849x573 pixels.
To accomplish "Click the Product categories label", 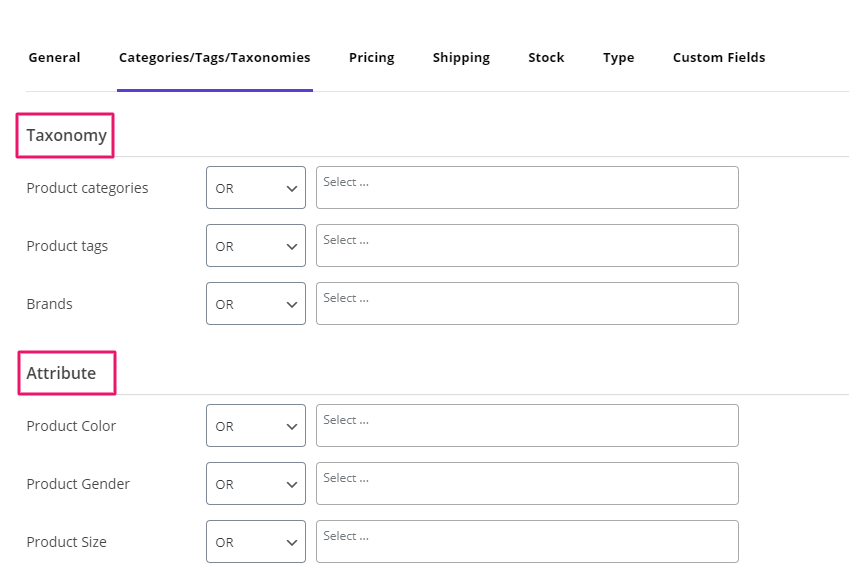I will [87, 188].
